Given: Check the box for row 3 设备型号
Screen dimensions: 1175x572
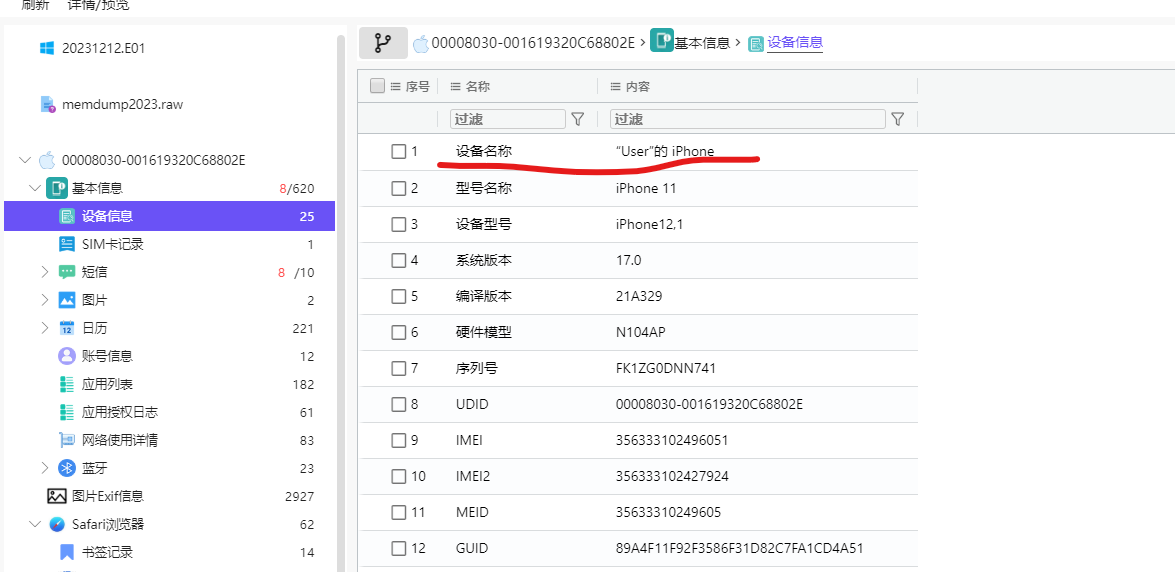Looking at the screenshot, I should click(398, 224).
